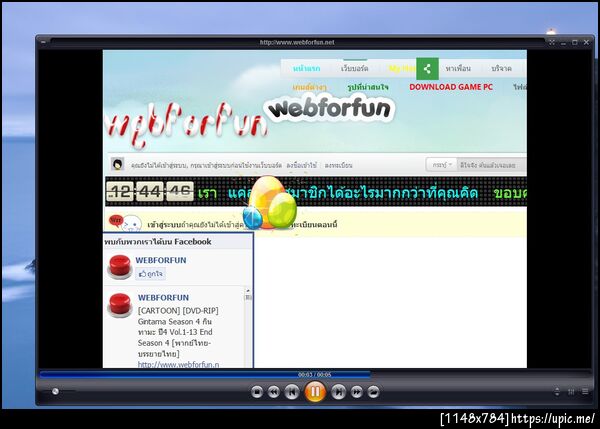
Task: Click the chat mascot icon near เข้าสู่ระบบ
Action: tap(126, 223)
